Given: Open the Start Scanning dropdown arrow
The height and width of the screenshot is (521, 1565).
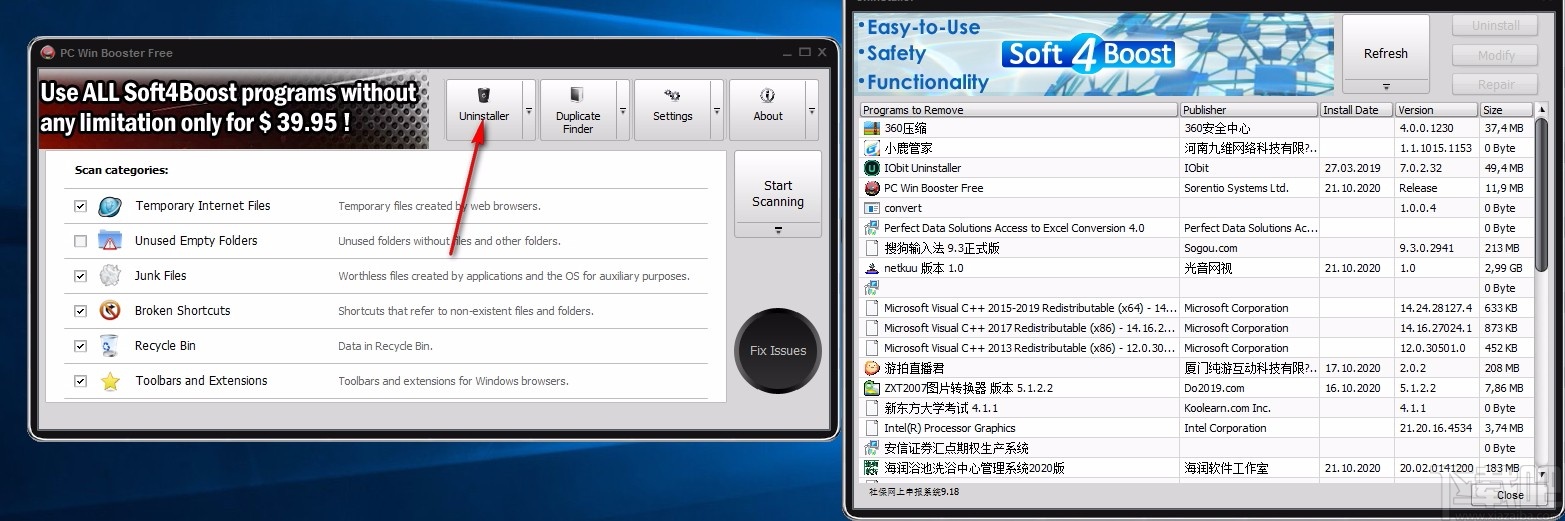Looking at the screenshot, I should [778, 230].
